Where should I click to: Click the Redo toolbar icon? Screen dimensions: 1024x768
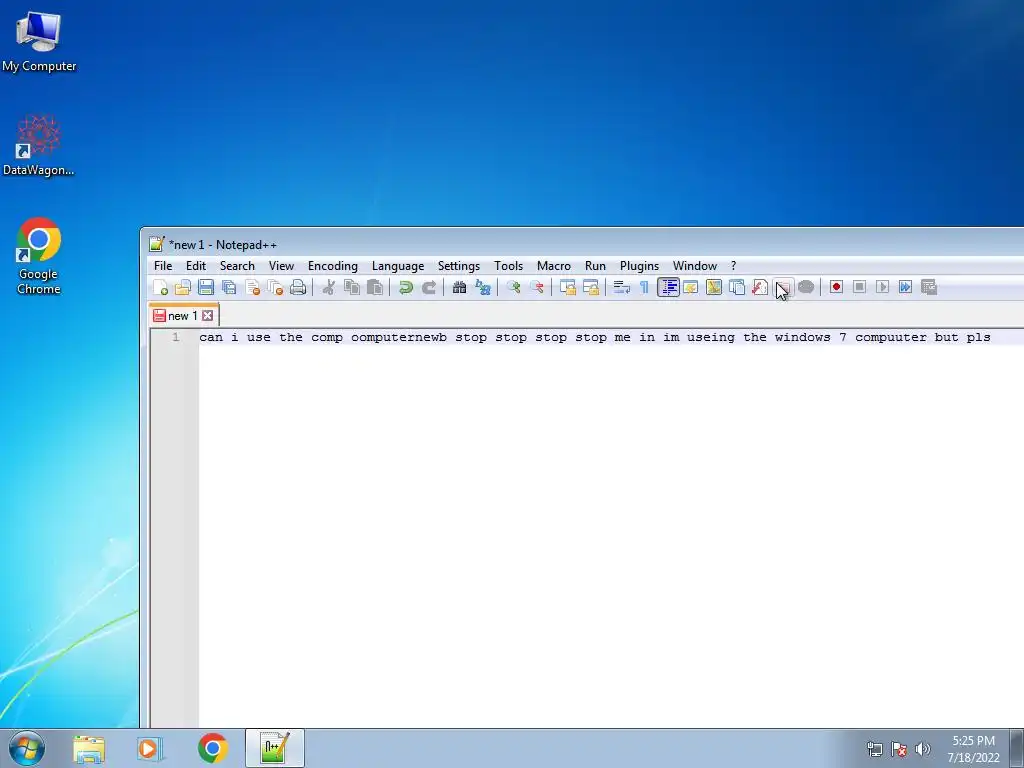point(428,287)
